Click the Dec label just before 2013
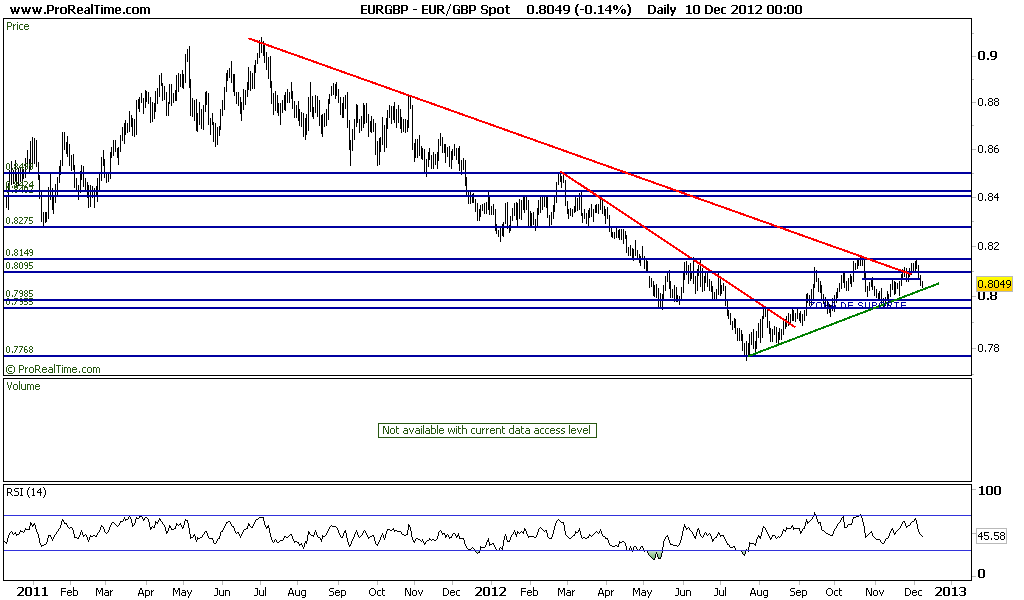This screenshot has height=600, width=1024. pos(913,592)
